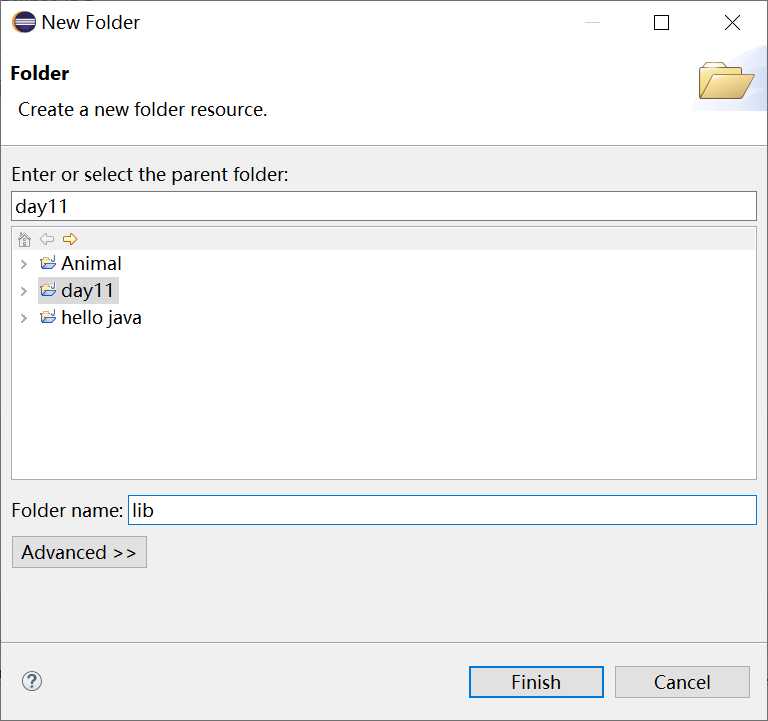
Task: Select the Animal project label in the tree
Action: click(x=91, y=264)
